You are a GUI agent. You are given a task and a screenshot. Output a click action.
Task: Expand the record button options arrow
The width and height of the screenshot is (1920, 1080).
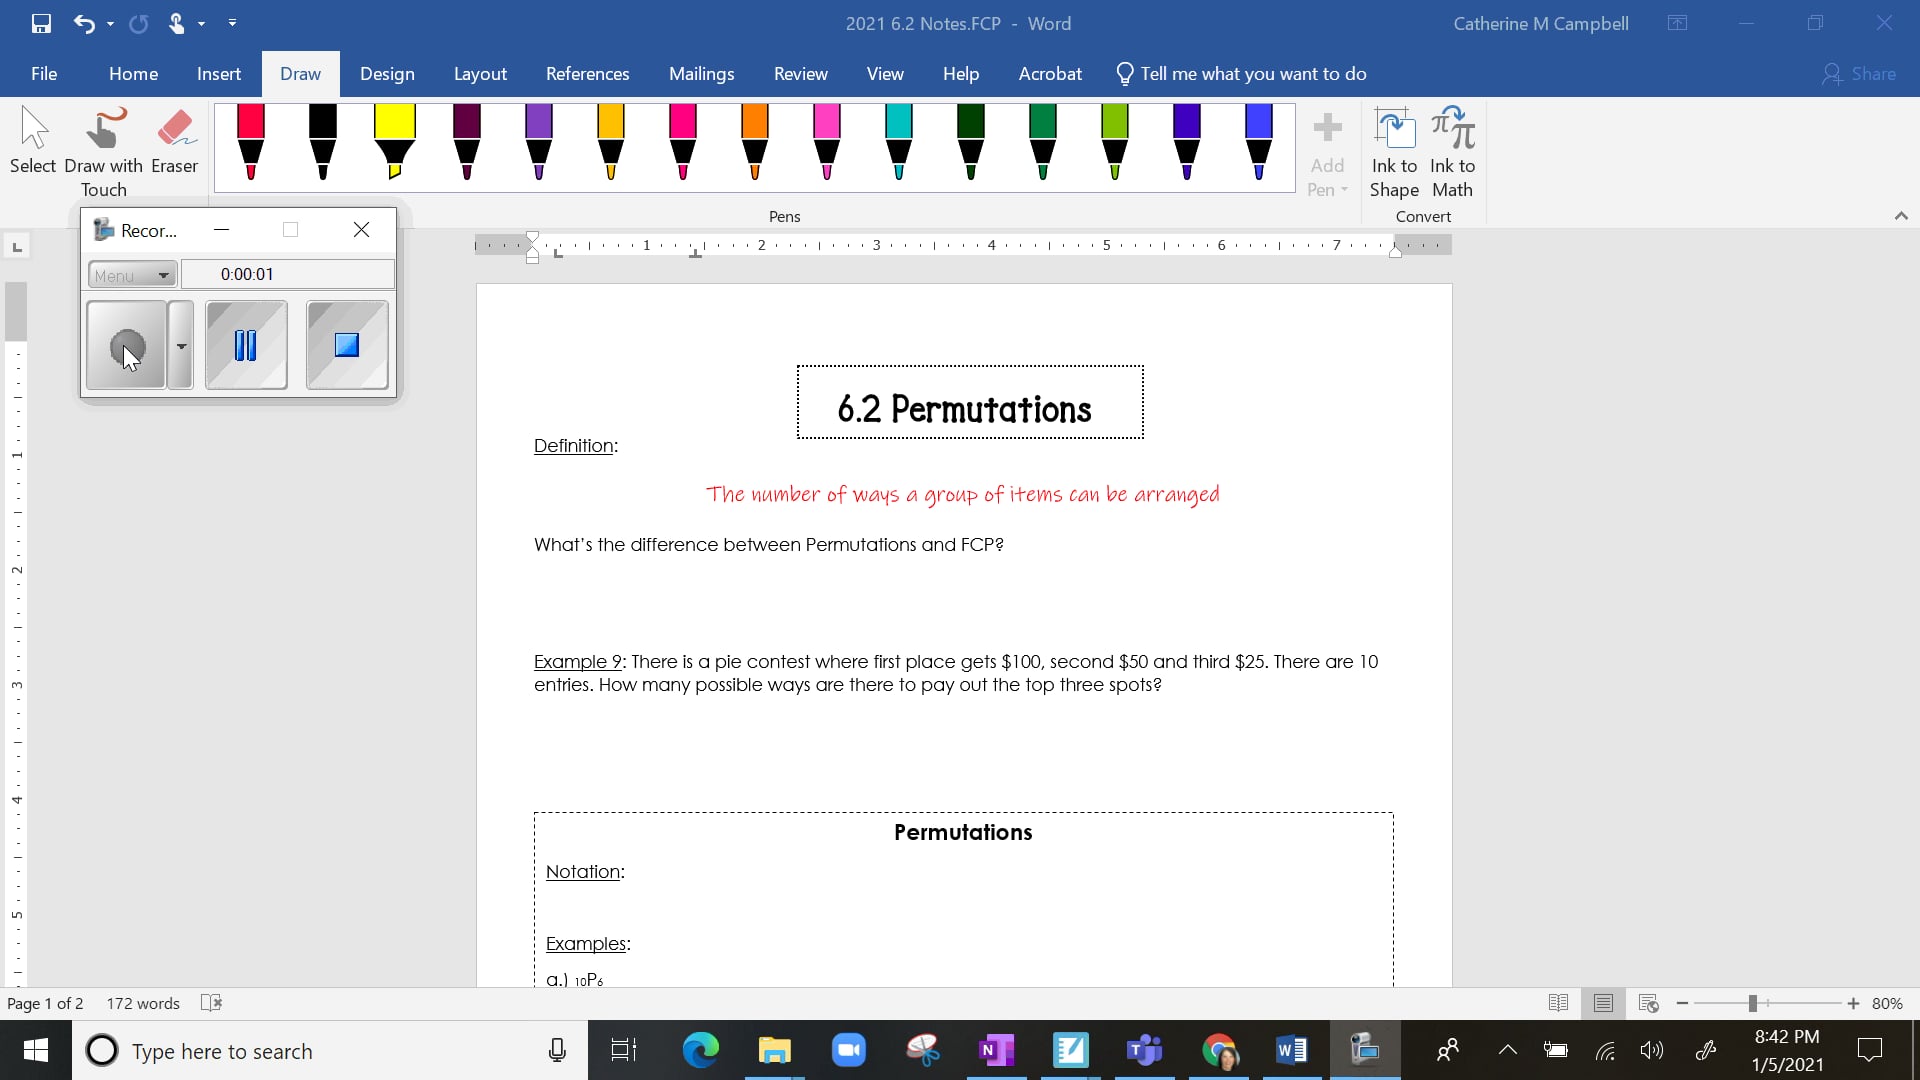179,345
